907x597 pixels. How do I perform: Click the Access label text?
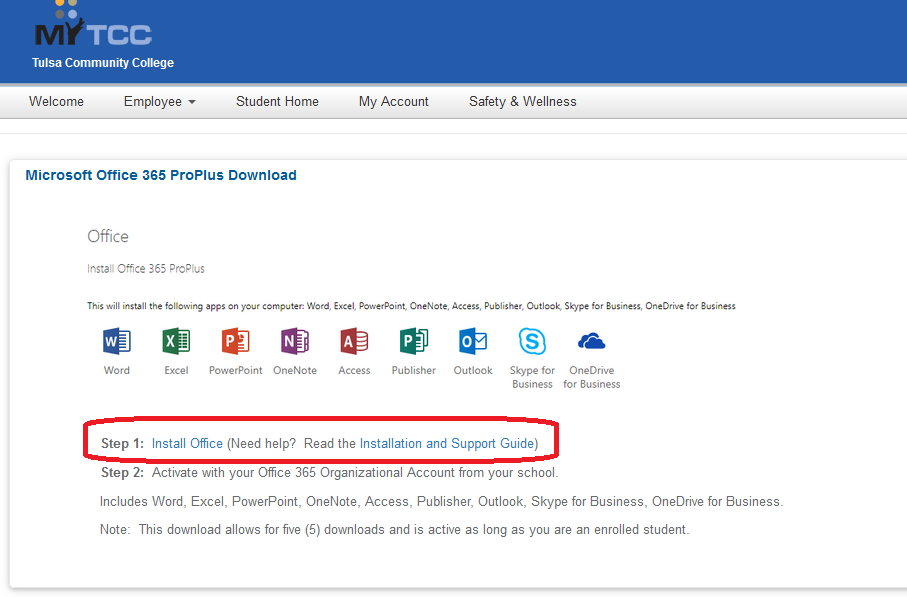(x=354, y=370)
